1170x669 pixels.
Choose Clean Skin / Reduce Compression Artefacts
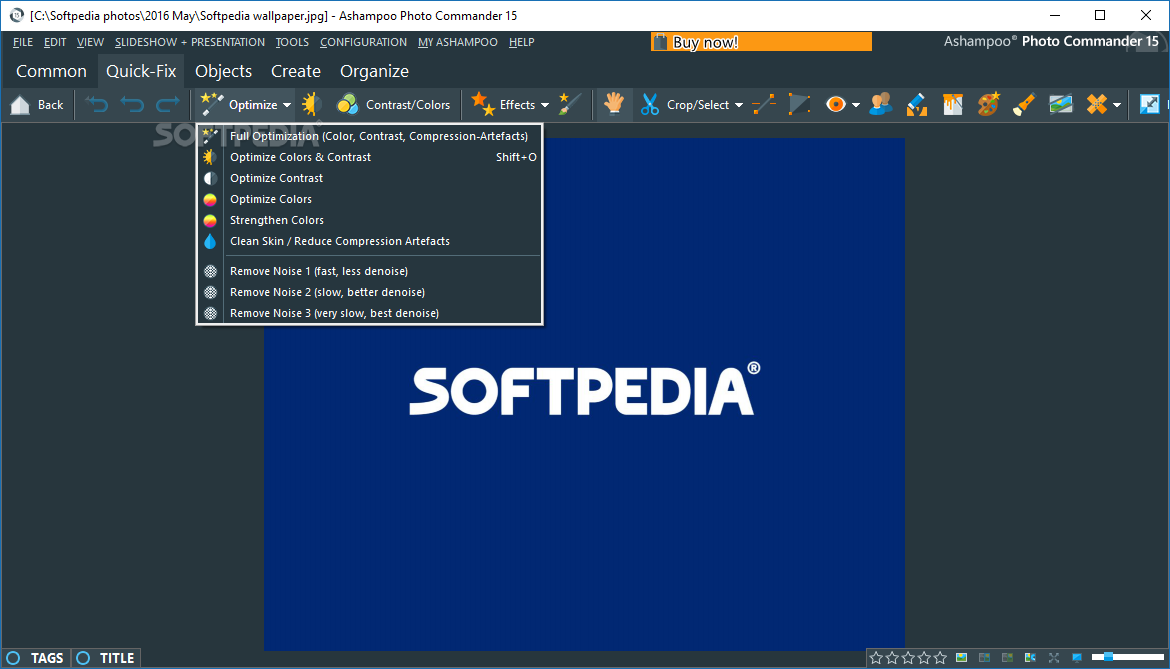coord(369,241)
